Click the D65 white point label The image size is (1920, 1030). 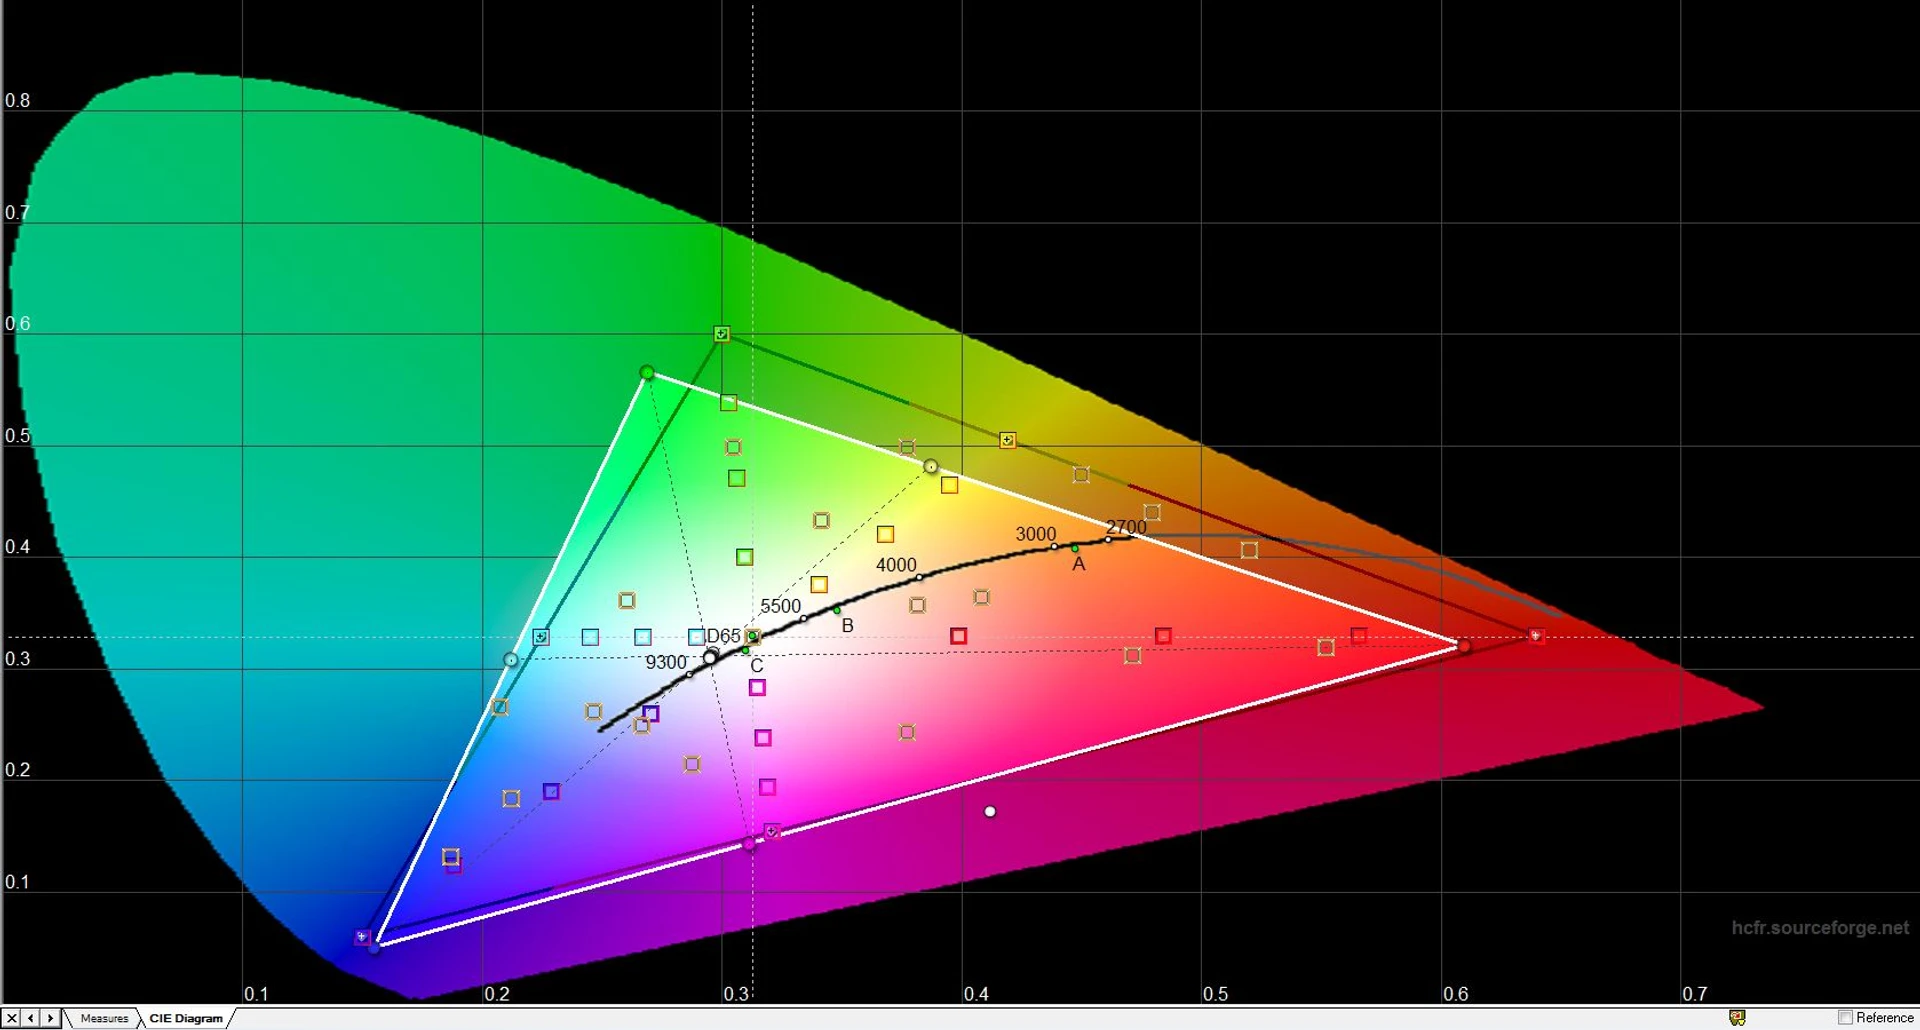tap(724, 636)
